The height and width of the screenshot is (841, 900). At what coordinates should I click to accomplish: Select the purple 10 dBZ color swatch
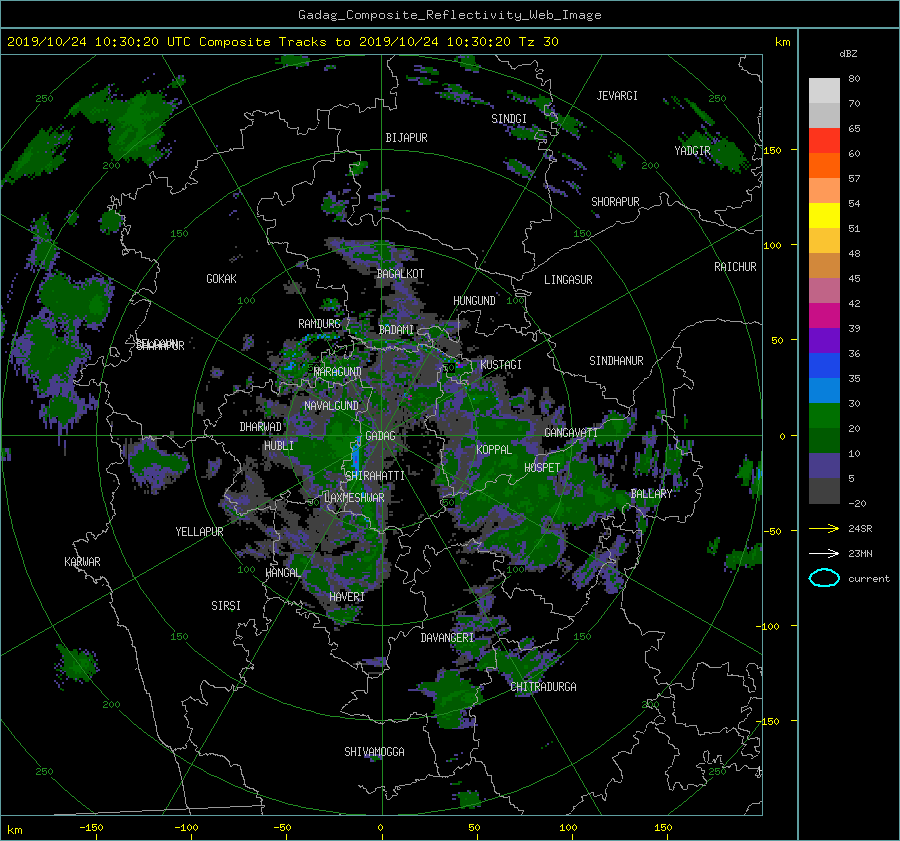(x=824, y=465)
